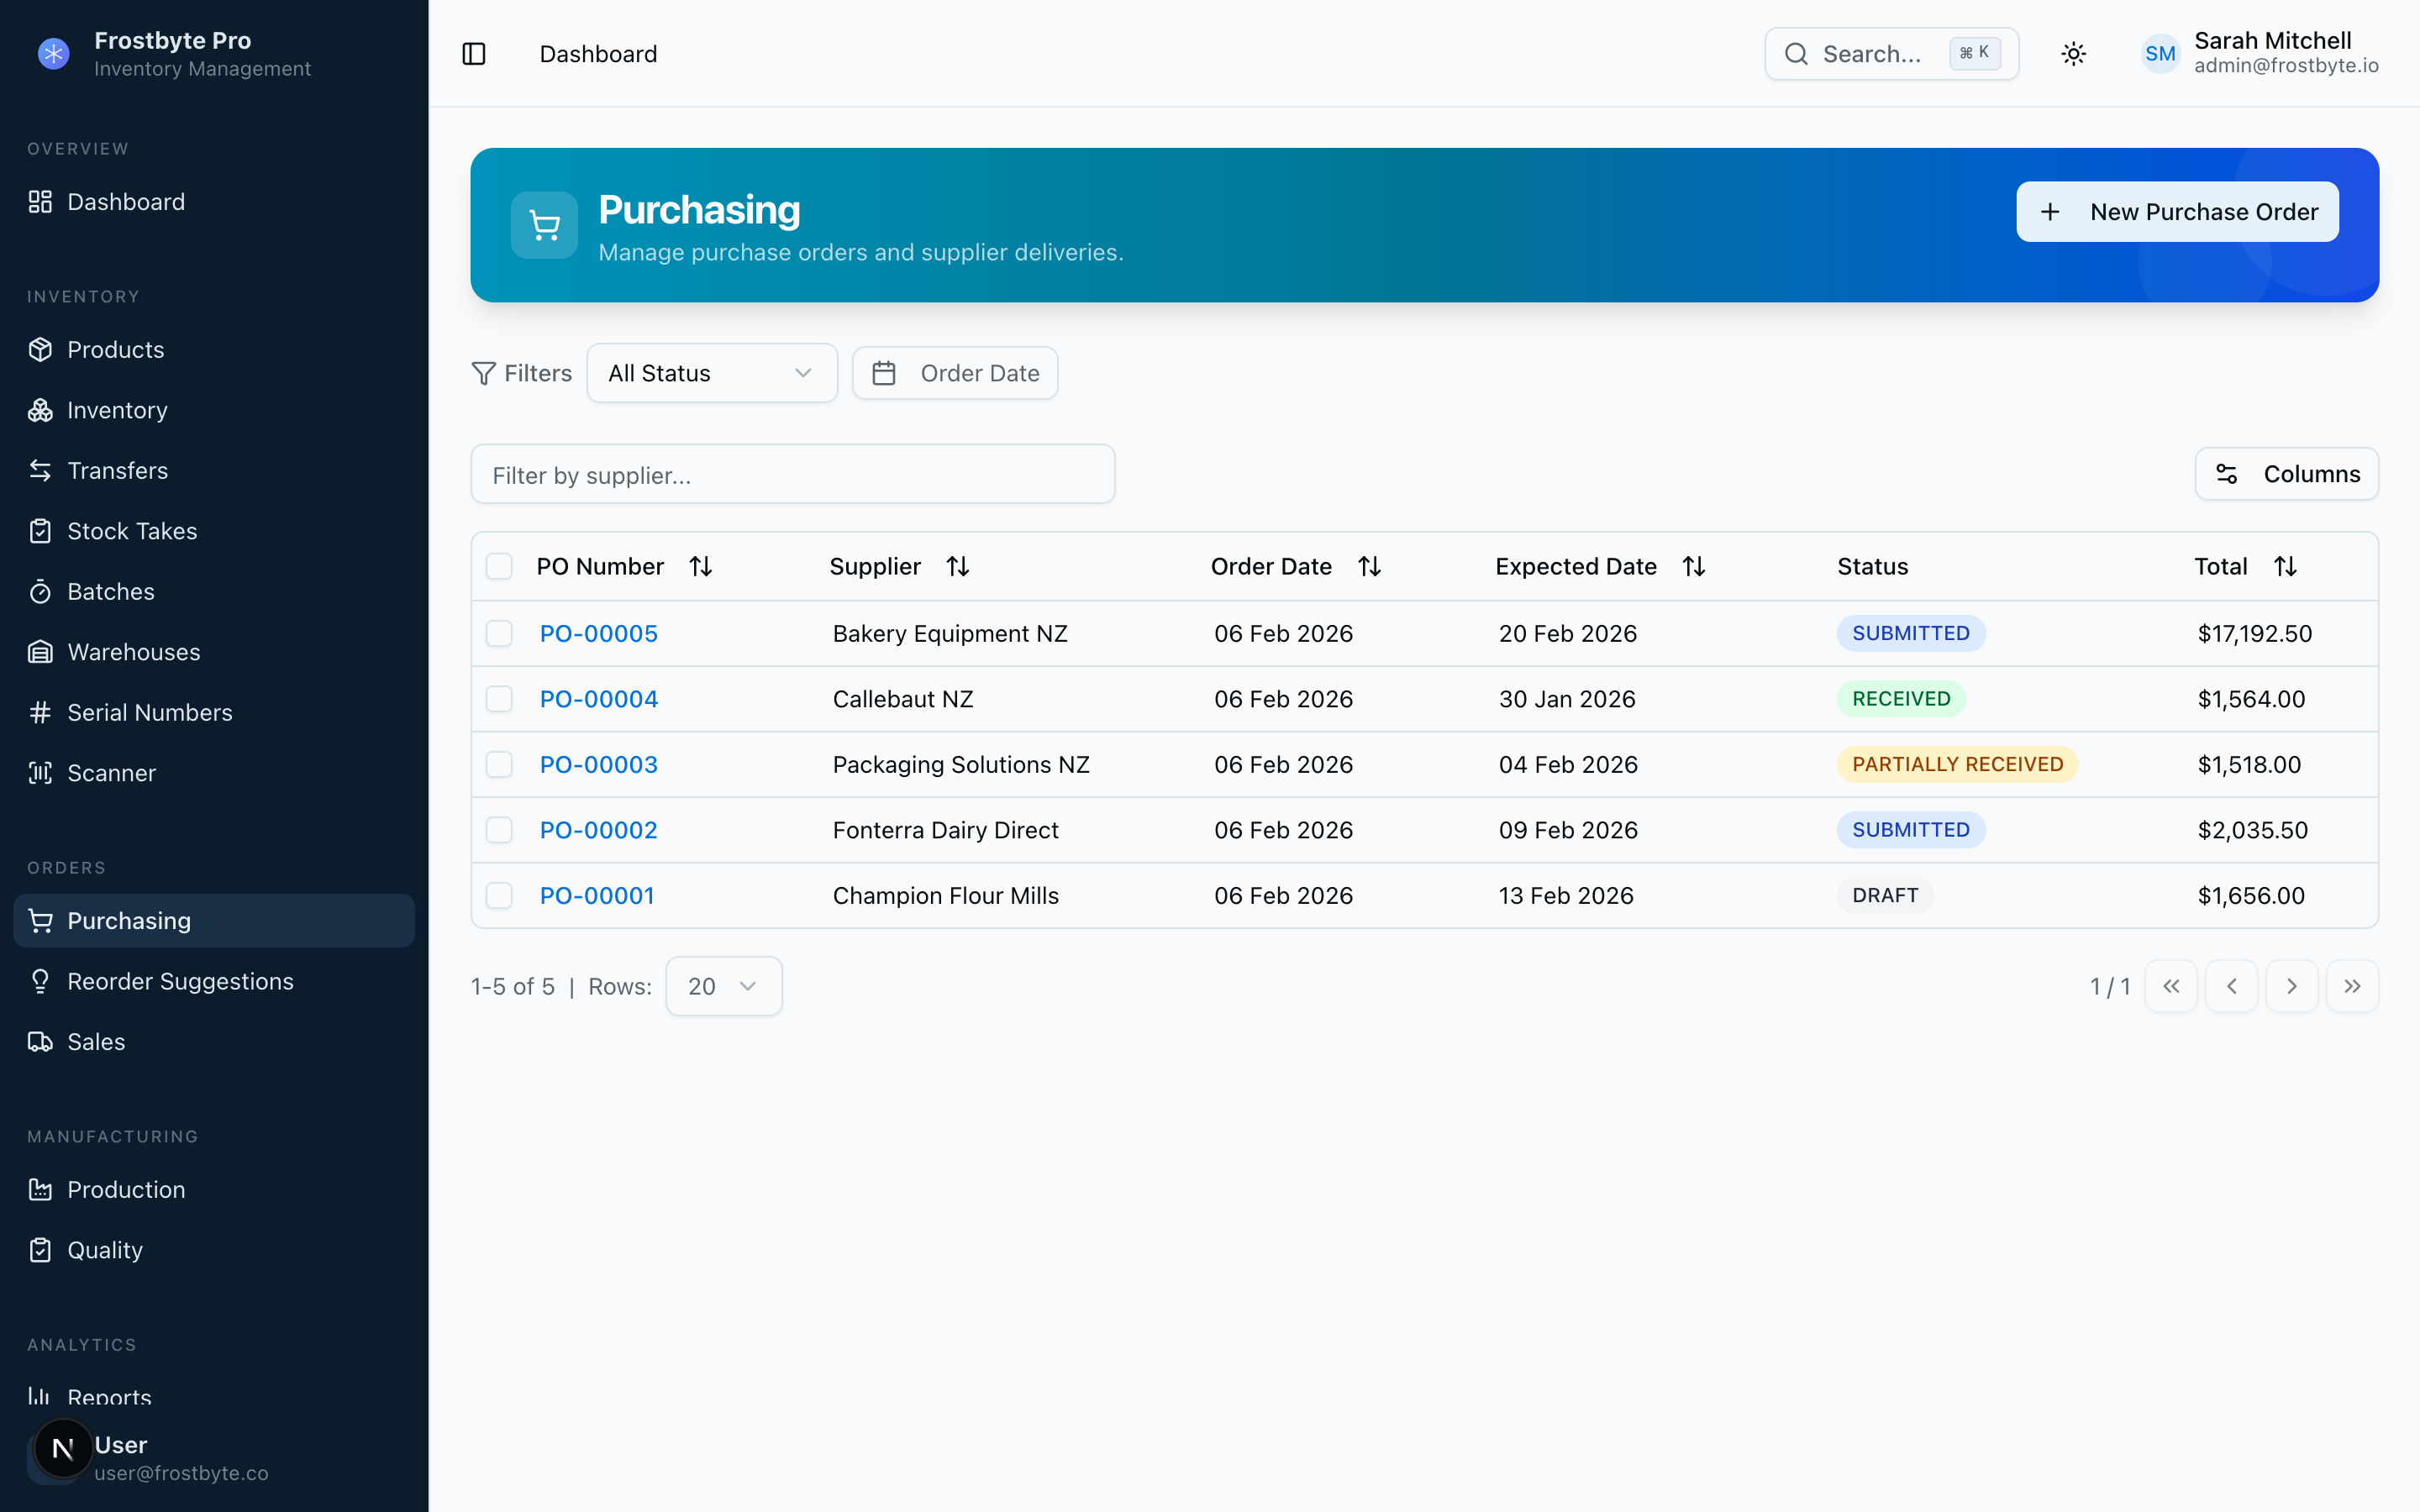Image resolution: width=2420 pixels, height=1512 pixels.
Task: Select Serial Numbers from sidebar
Action: click(149, 712)
